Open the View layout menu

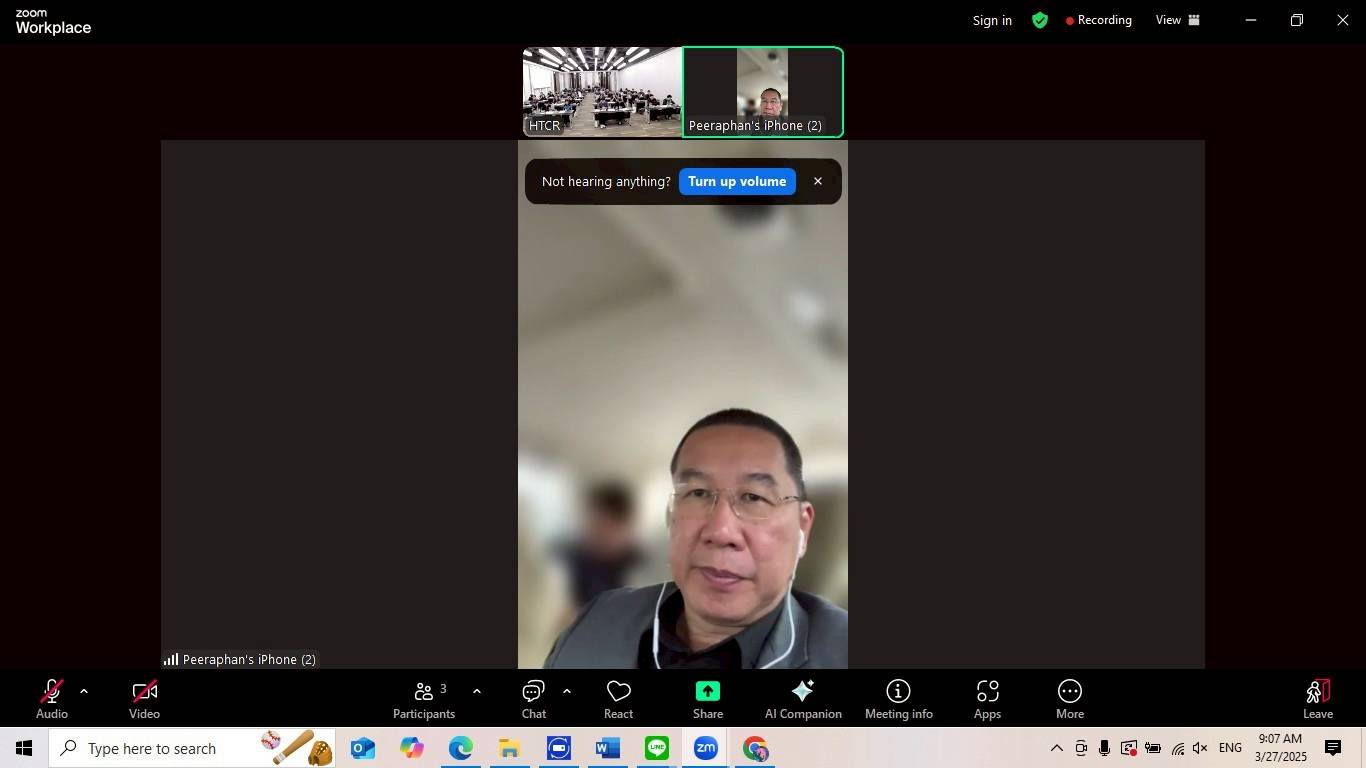(1178, 20)
